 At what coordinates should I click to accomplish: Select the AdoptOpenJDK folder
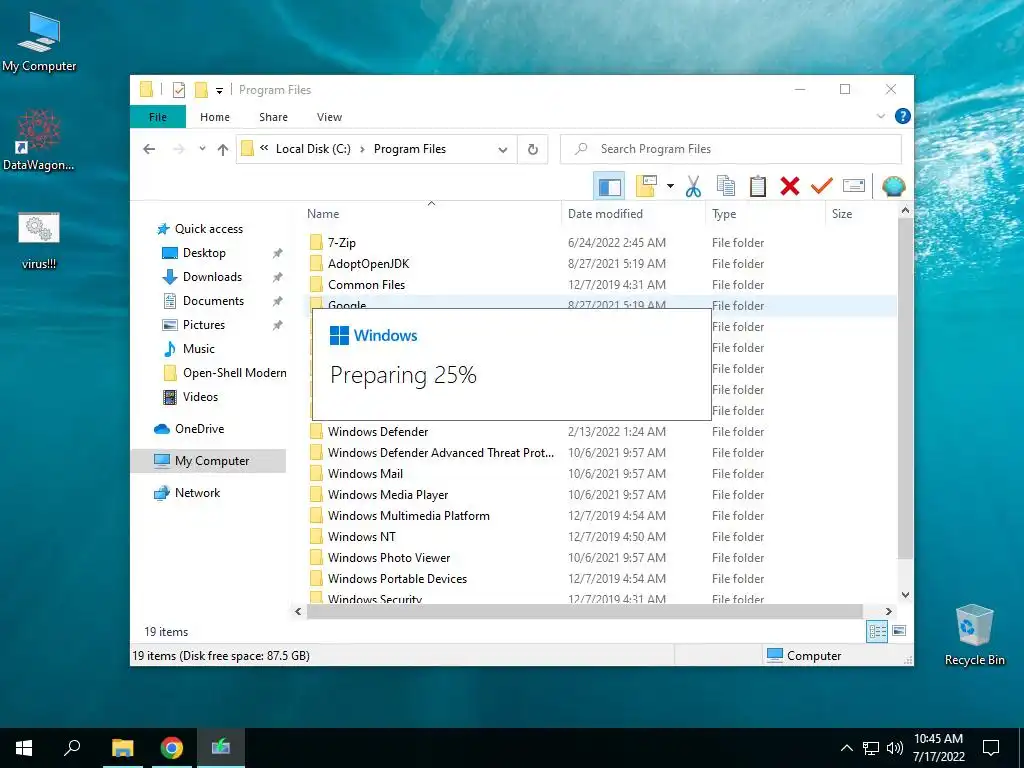[368, 264]
